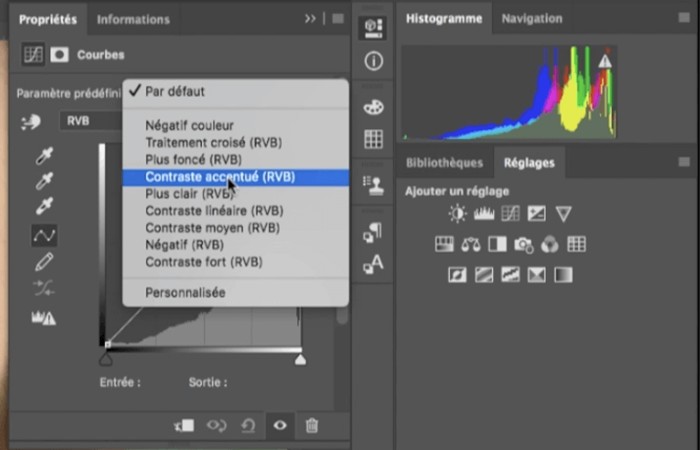Open the paragraph styles panel icon

(x=372, y=233)
